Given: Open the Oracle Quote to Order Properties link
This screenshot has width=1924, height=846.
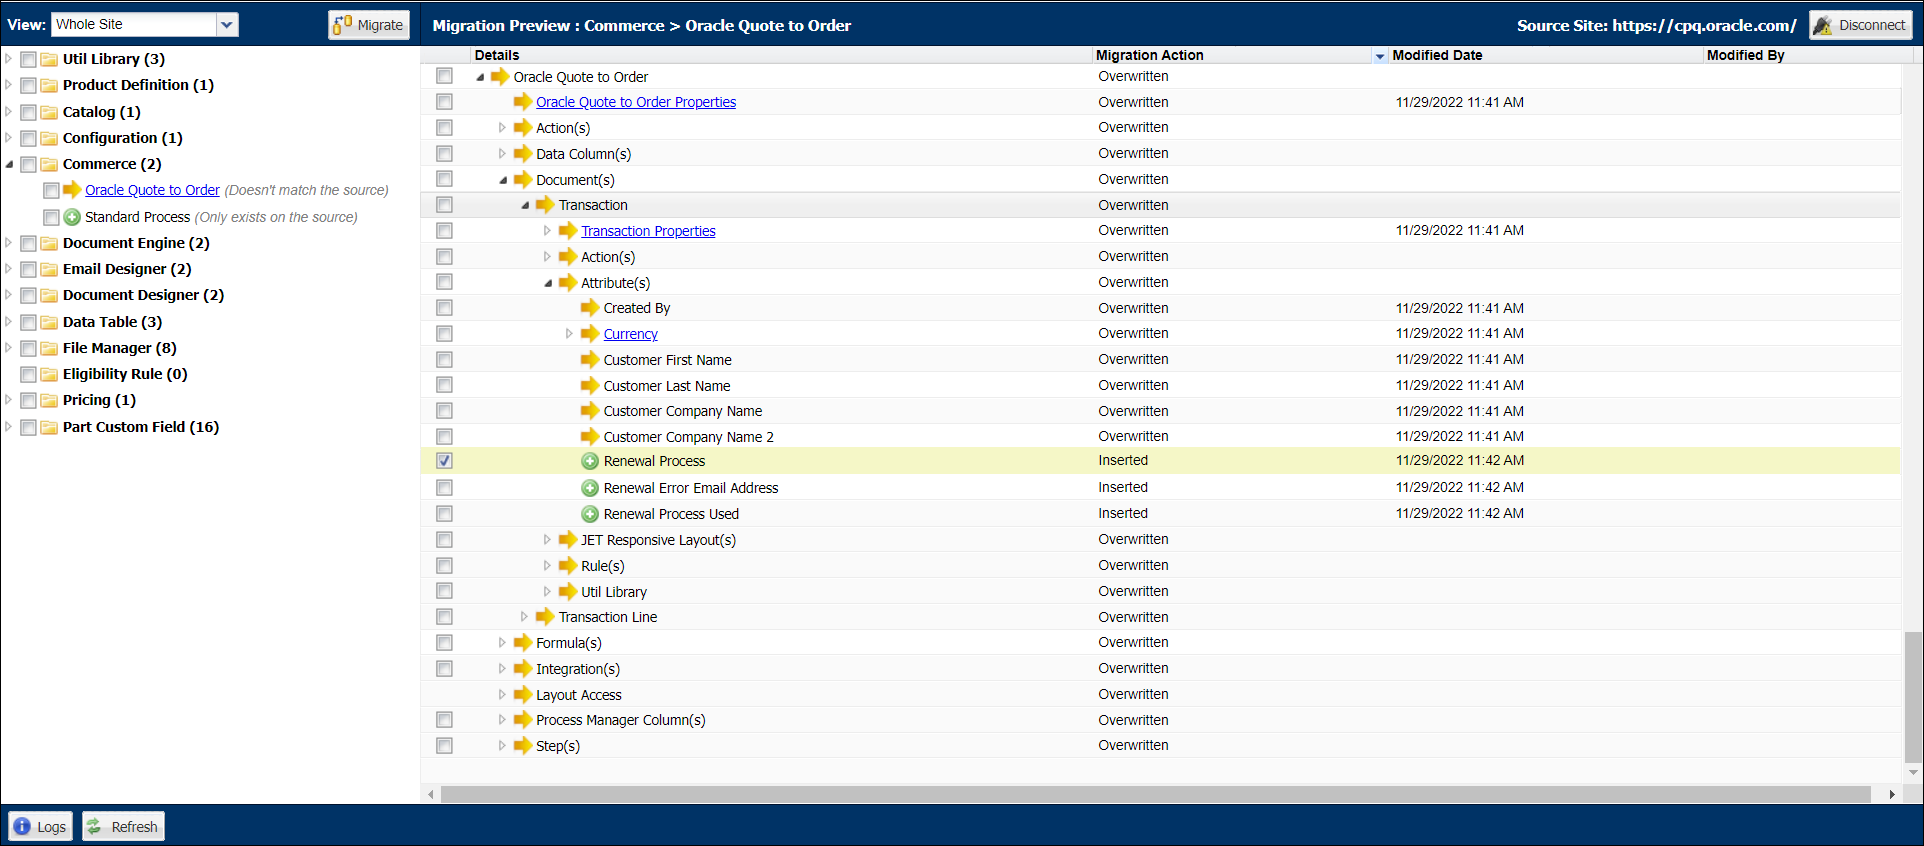Looking at the screenshot, I should [x=636, y=102].
